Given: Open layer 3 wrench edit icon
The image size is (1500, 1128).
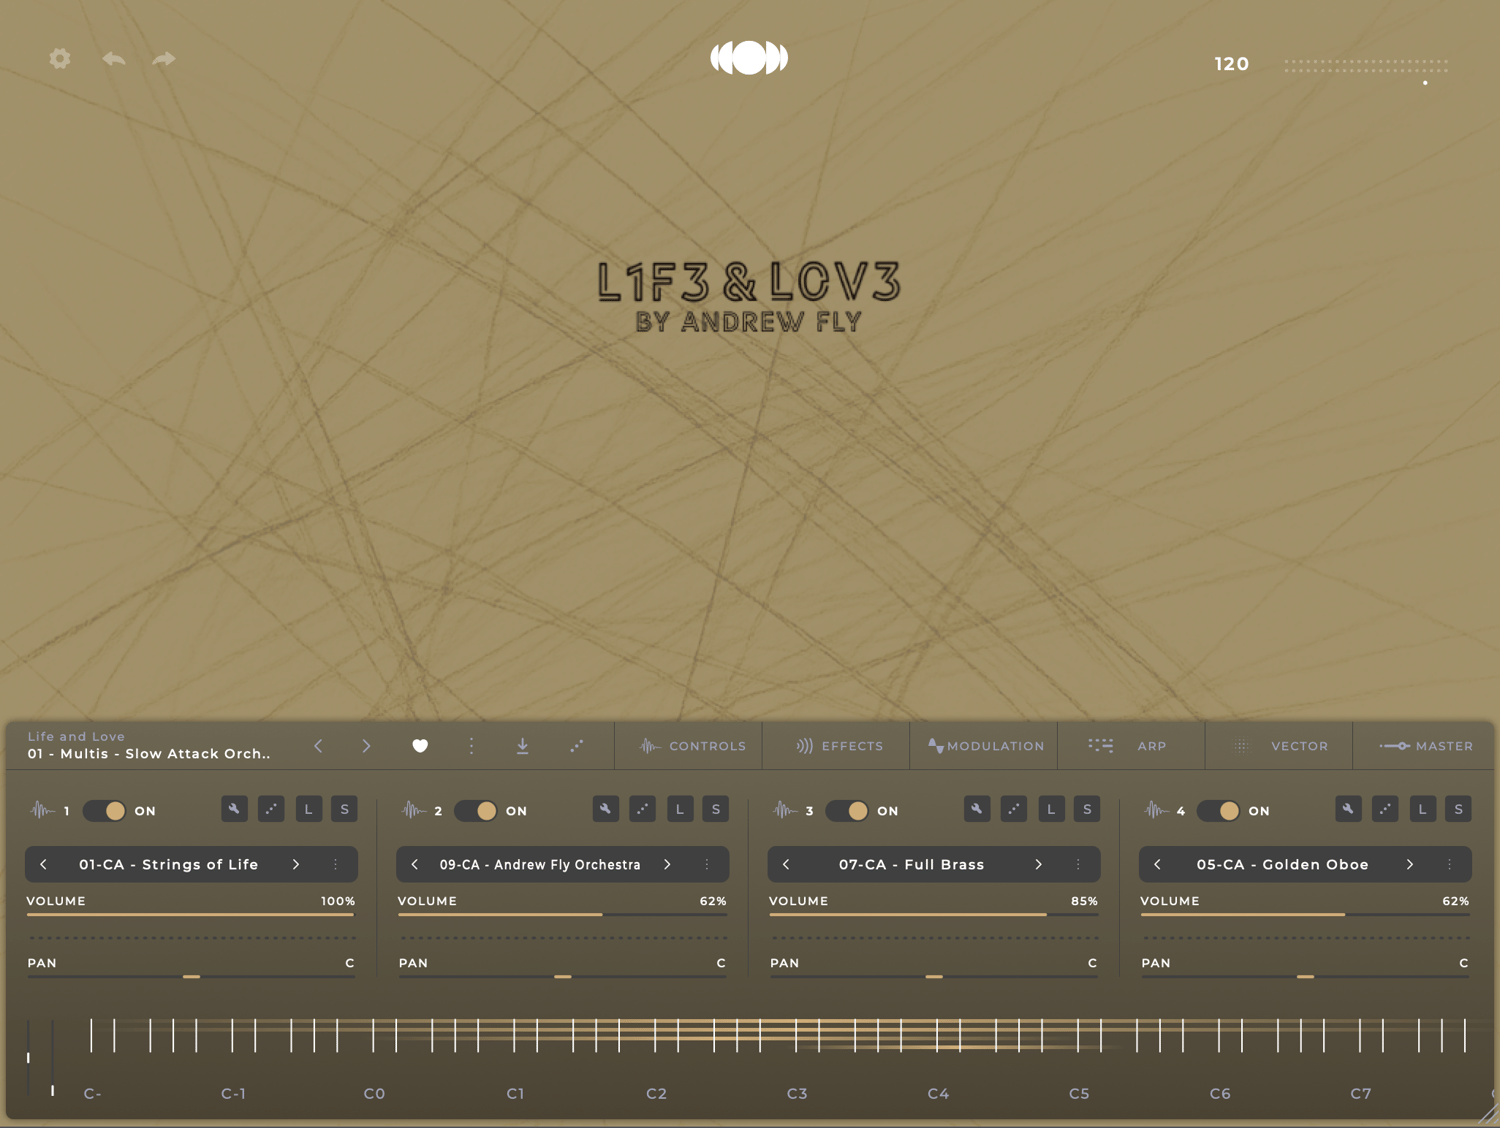Looking at the screenshot, I should point(977,809).
